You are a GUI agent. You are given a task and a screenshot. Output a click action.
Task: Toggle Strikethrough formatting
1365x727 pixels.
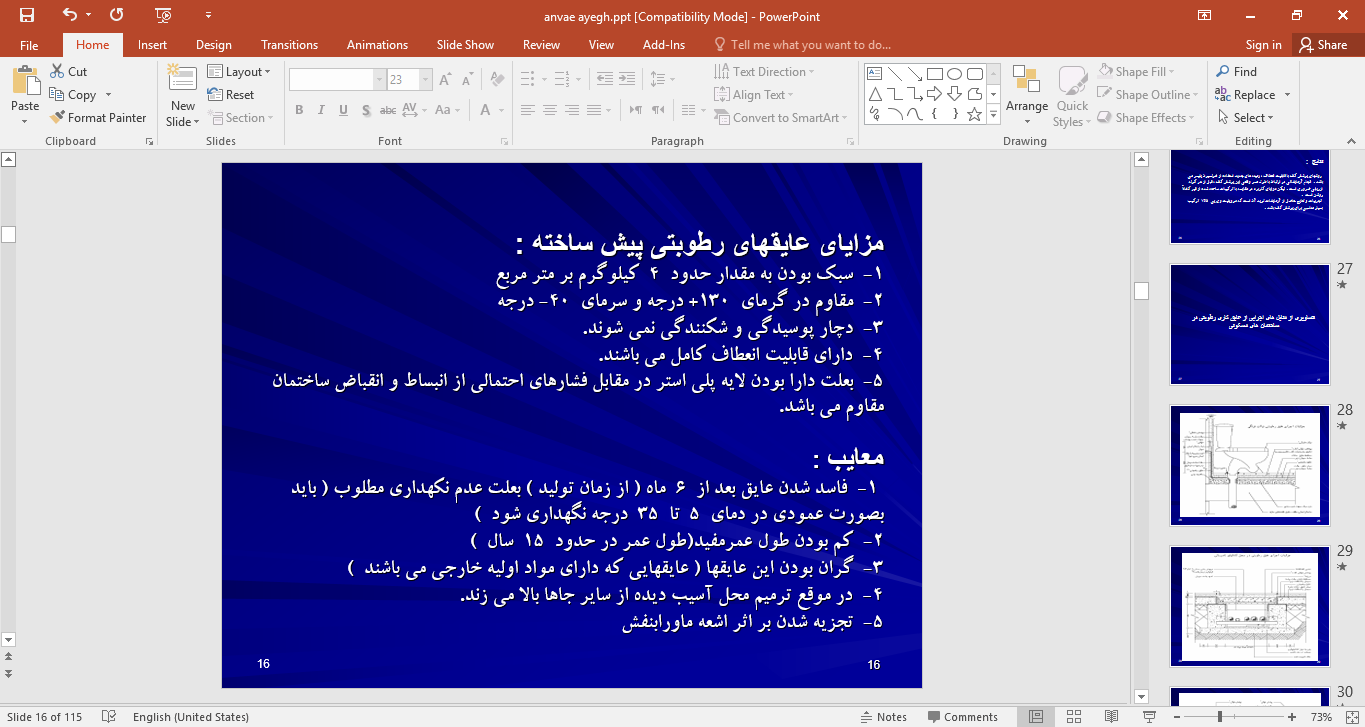tap(389, 110)
